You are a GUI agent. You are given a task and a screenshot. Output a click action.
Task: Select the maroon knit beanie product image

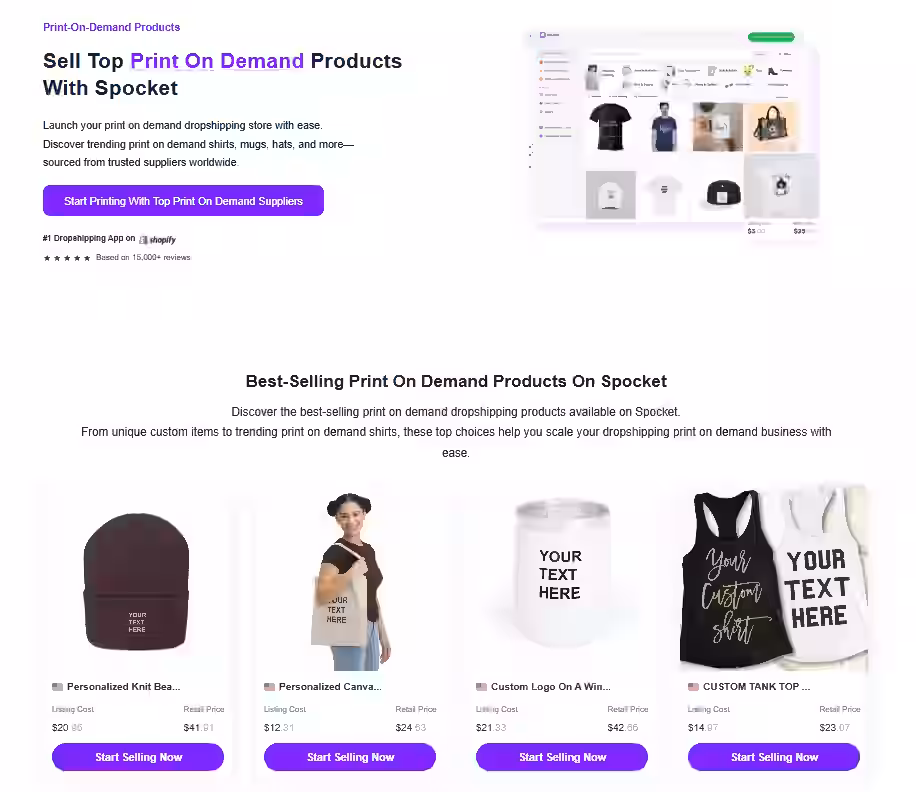coord(137,582)
